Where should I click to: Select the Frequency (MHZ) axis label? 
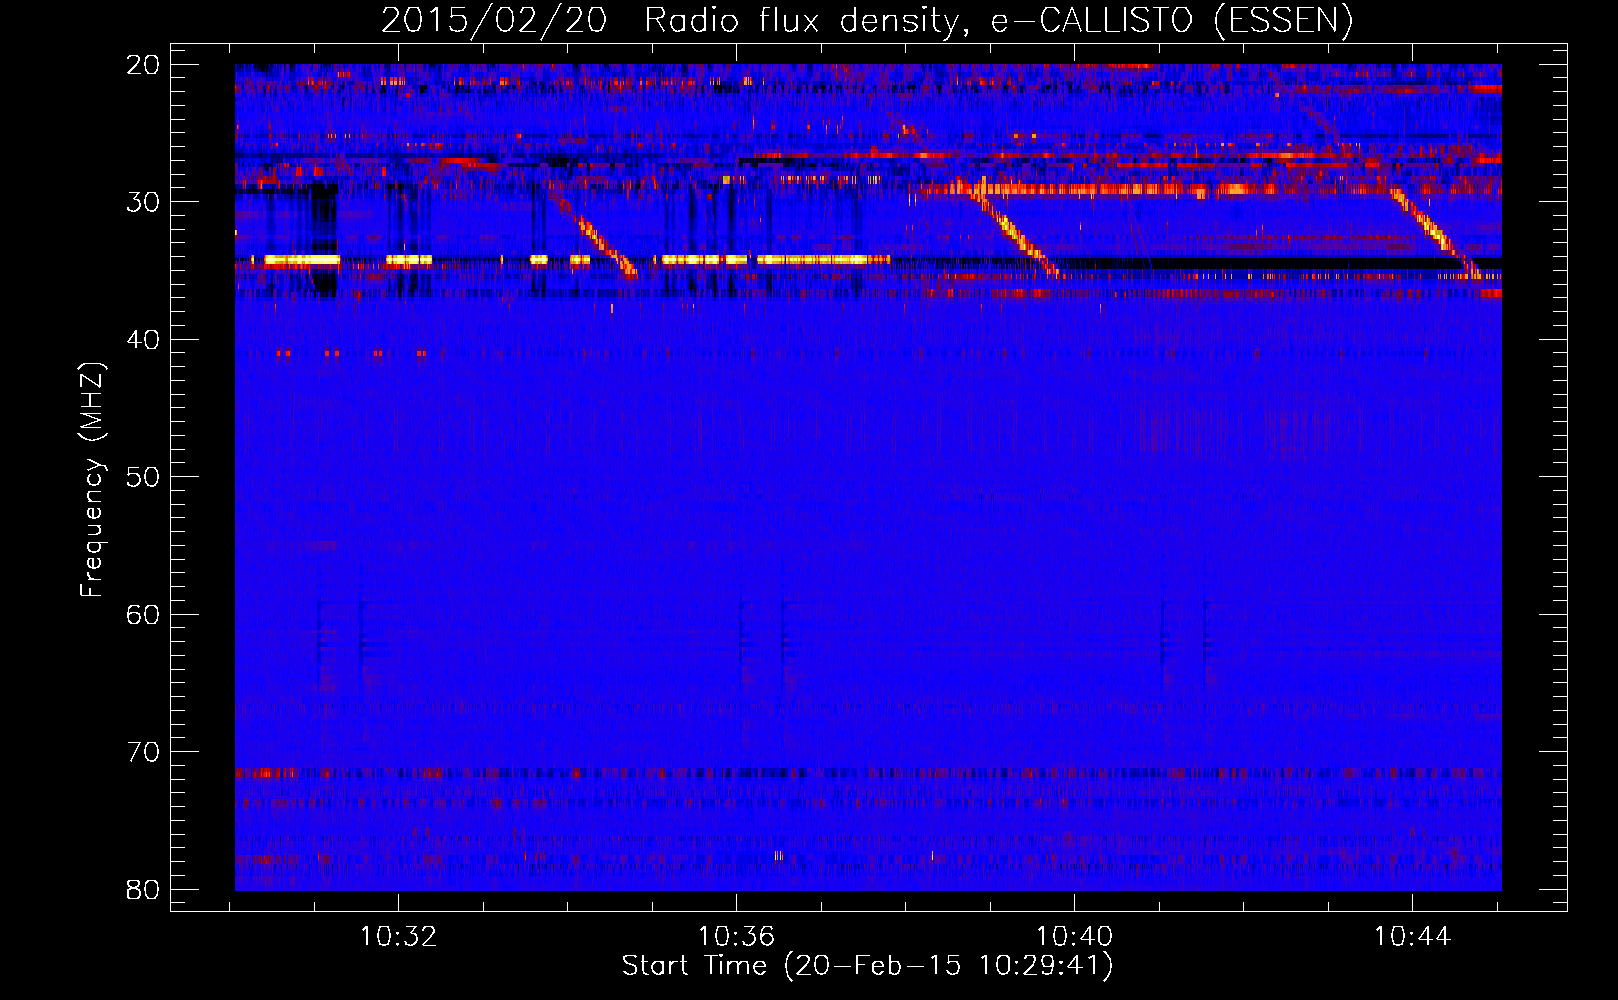tap(92, 480)
